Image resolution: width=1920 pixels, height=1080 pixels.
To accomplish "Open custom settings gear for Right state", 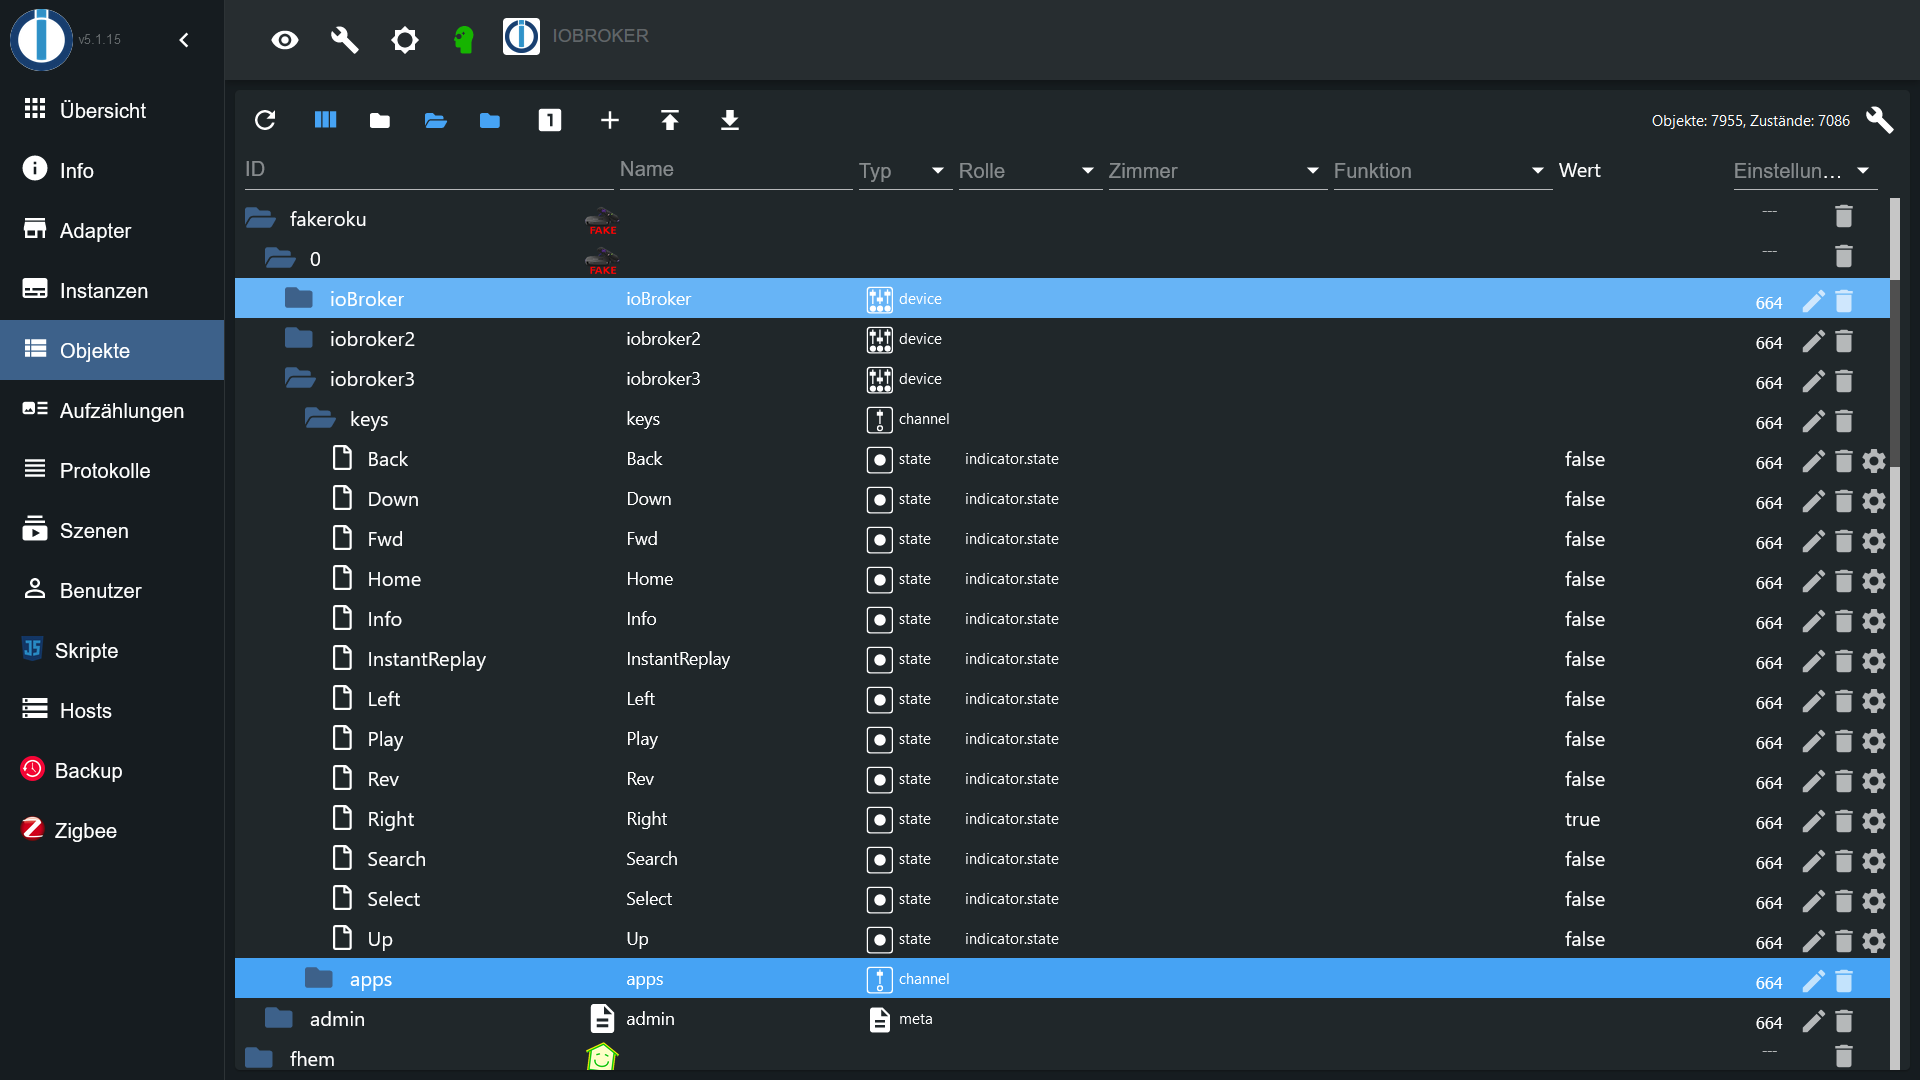I will [1874, 821].
